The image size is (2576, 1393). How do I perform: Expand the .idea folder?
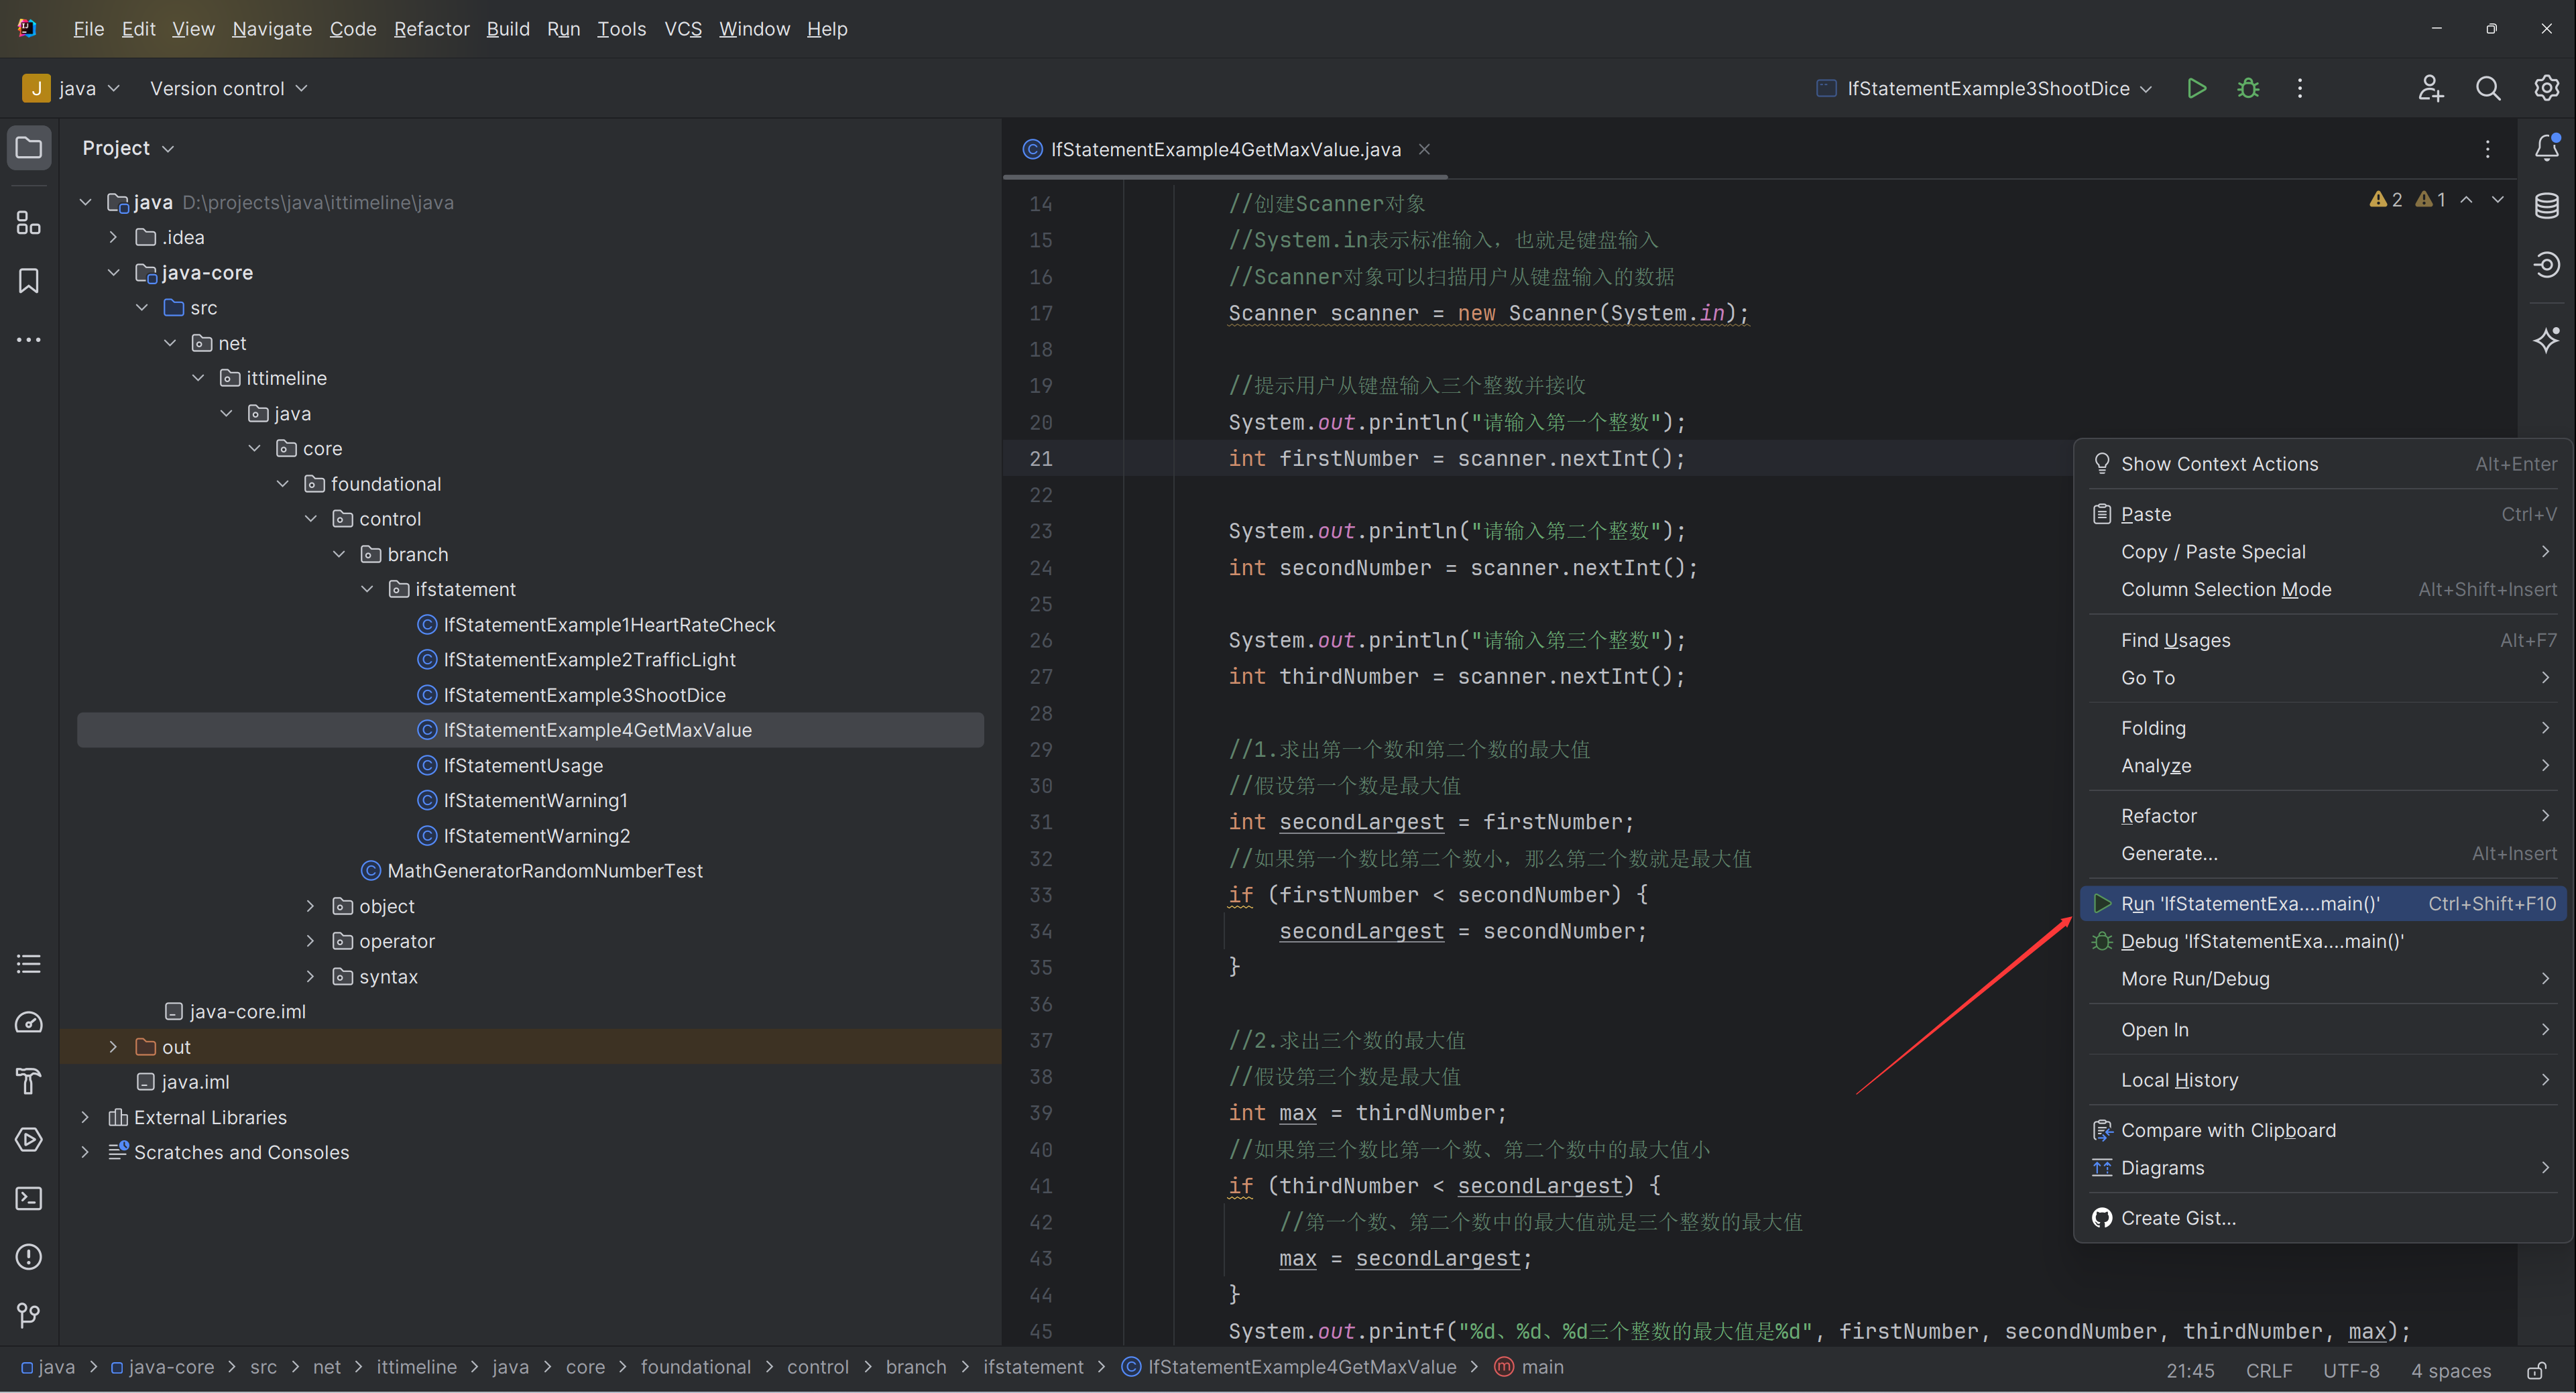point(113,237)
